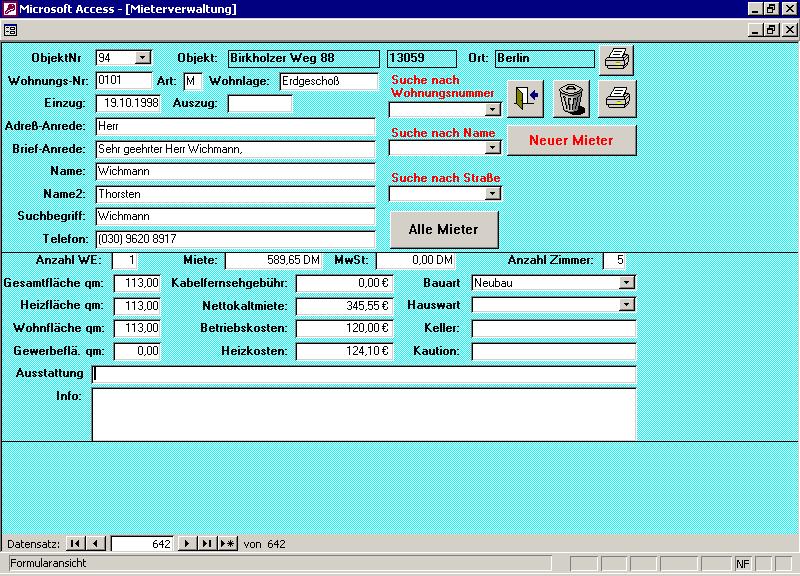The width and height of the screenshot is (800, 576).
Task: Go to previous record navigation arrow
Action: tap(95, 543)
